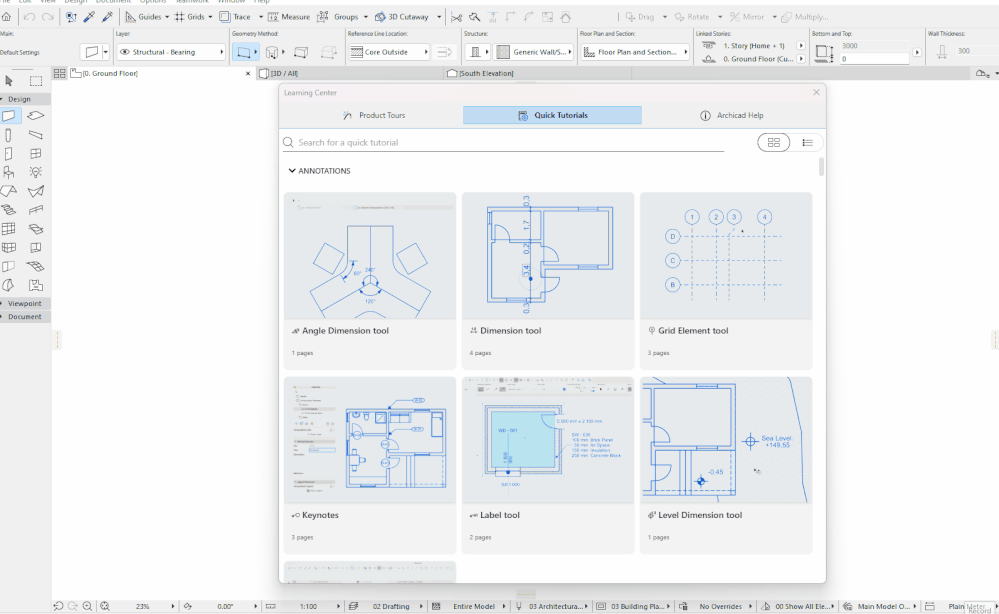The image size is (999, 614).
Task: Switch tutorials to list view
Action: pos(807,143)
